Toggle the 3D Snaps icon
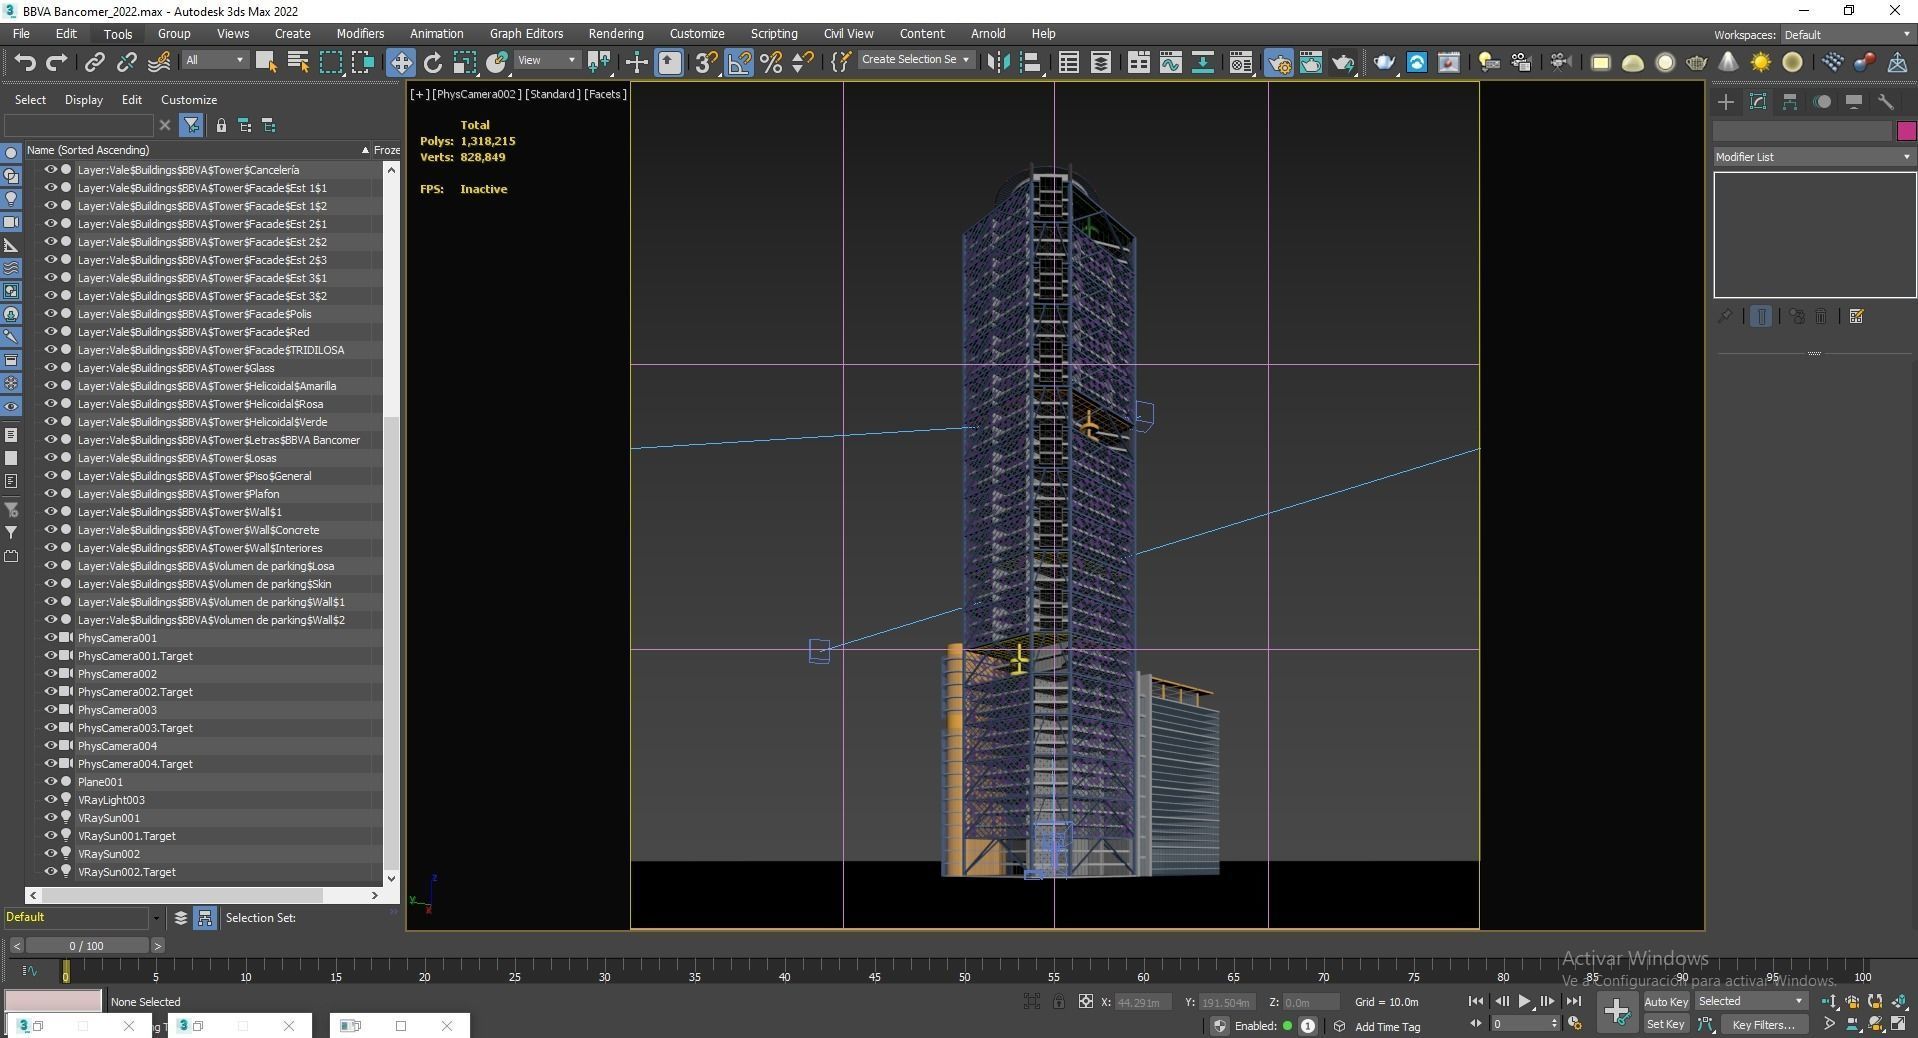This screenshot has height=1038, width=1918. tap(706, 62)
